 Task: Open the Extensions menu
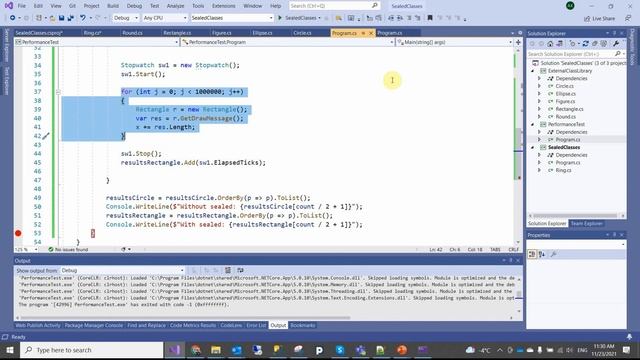point(224,6)
